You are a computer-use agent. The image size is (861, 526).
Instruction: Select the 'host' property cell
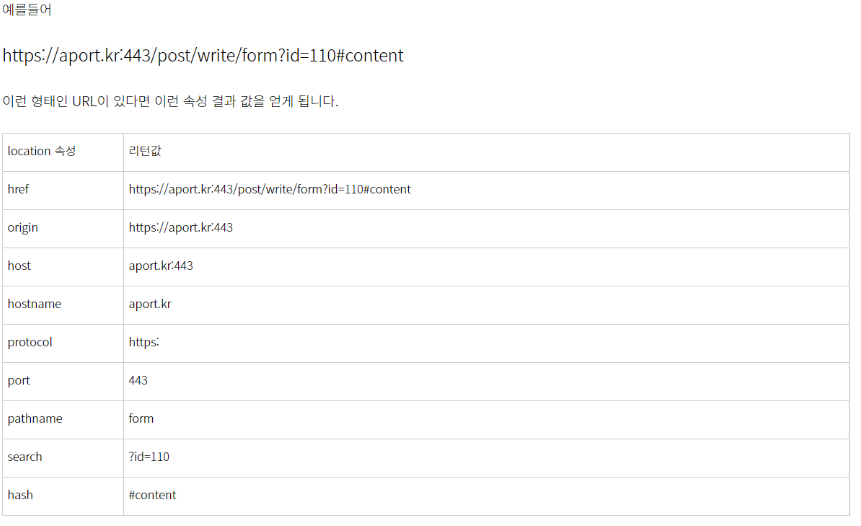click(63, 267)
